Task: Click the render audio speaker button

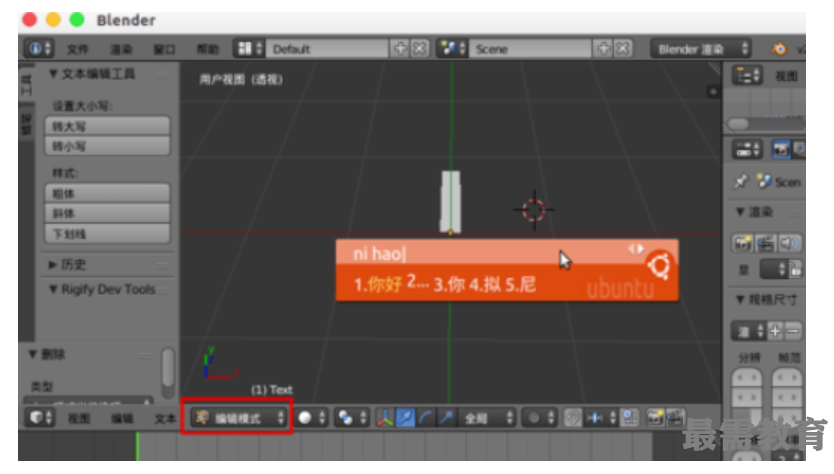Action: coord(788,243)
